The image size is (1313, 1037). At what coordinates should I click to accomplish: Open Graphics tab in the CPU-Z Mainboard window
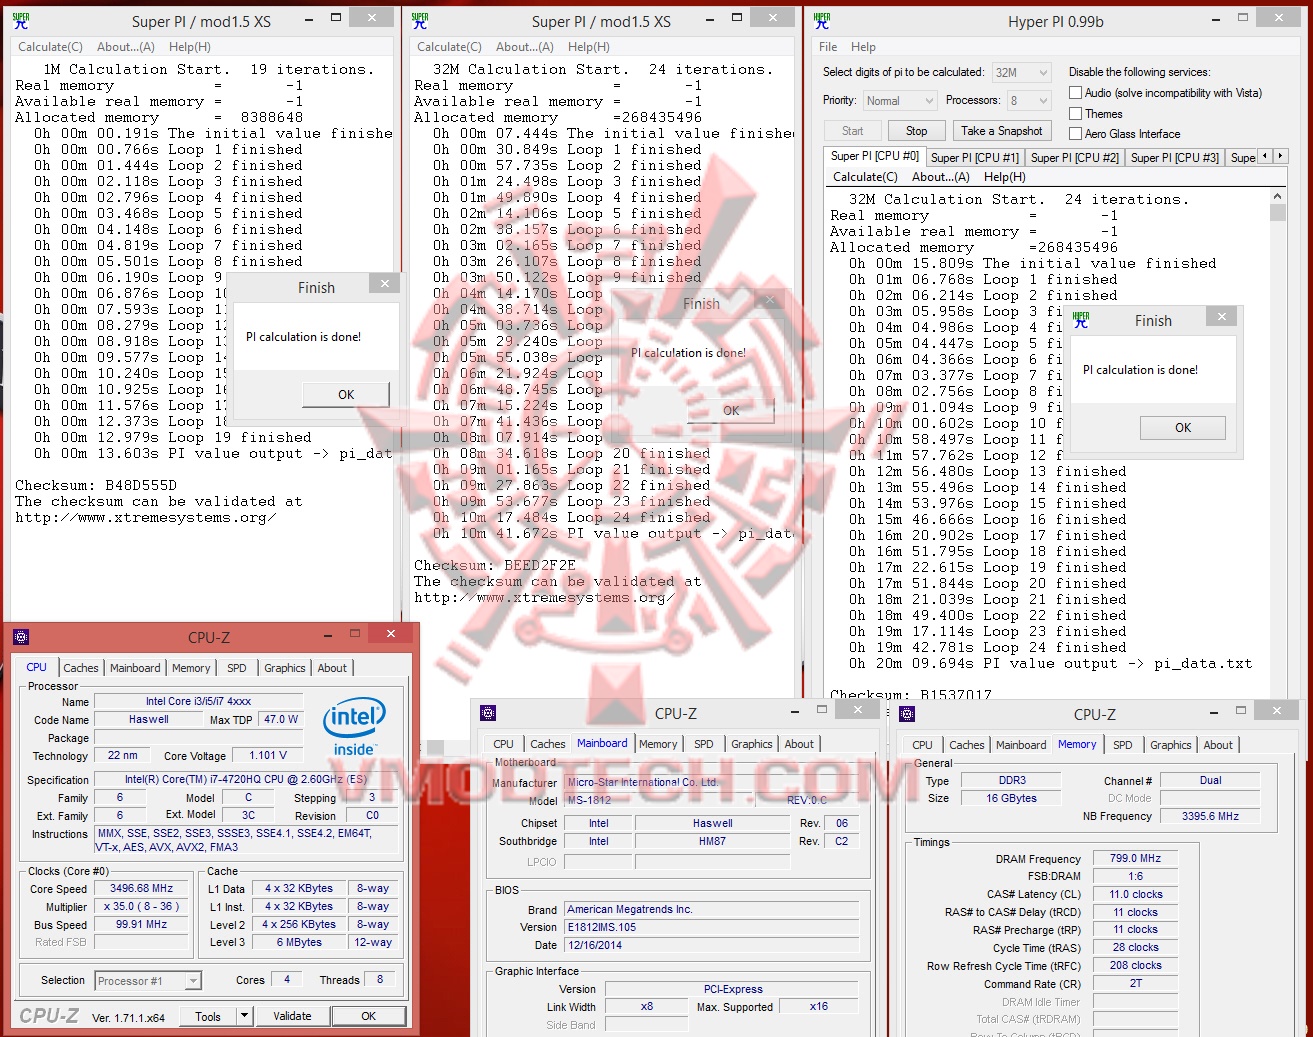[752, 744]
